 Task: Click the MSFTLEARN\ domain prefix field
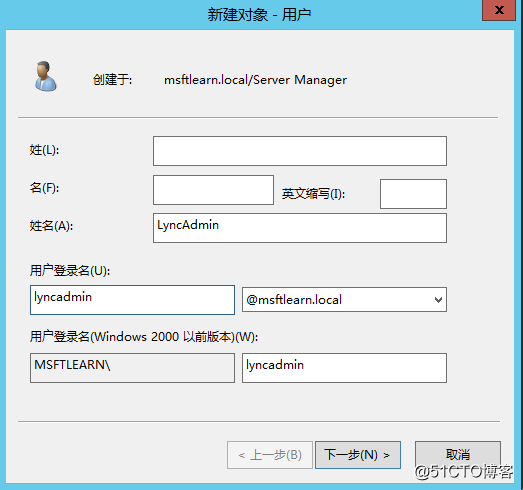coord(132,368)
